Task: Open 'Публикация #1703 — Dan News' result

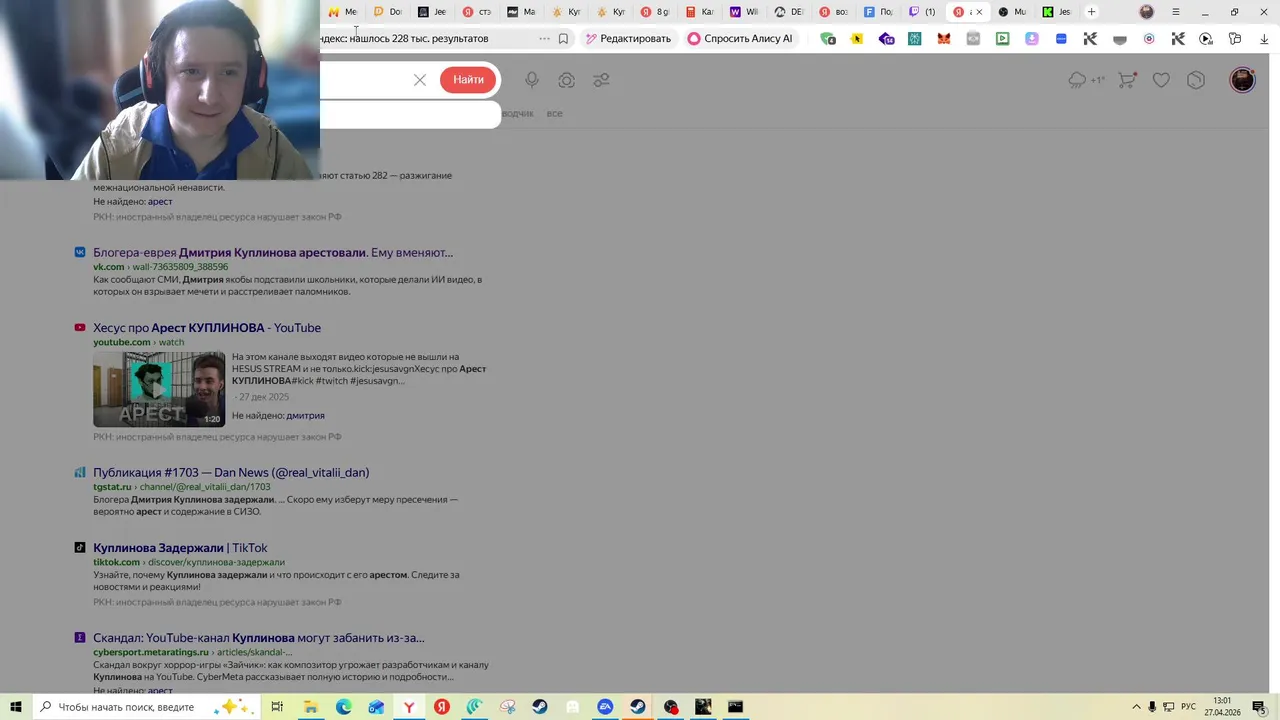Action: pos(231,472)
